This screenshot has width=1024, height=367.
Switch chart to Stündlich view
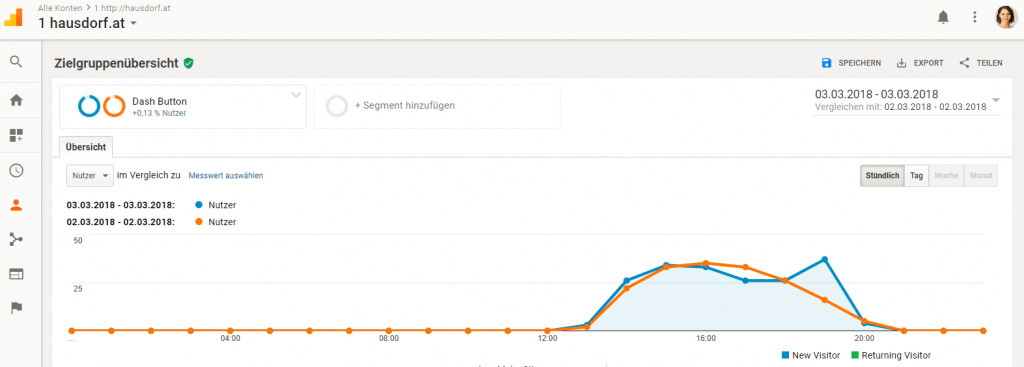tap(882, 176)
